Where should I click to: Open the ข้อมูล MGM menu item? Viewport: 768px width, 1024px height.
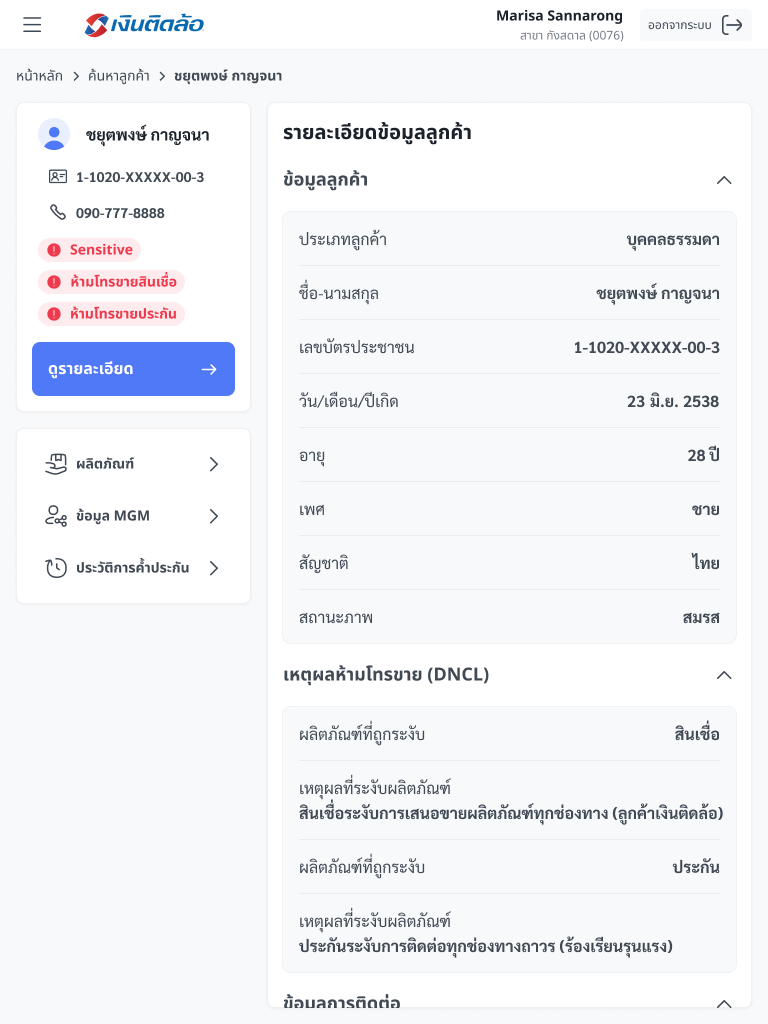coord(133,516)
